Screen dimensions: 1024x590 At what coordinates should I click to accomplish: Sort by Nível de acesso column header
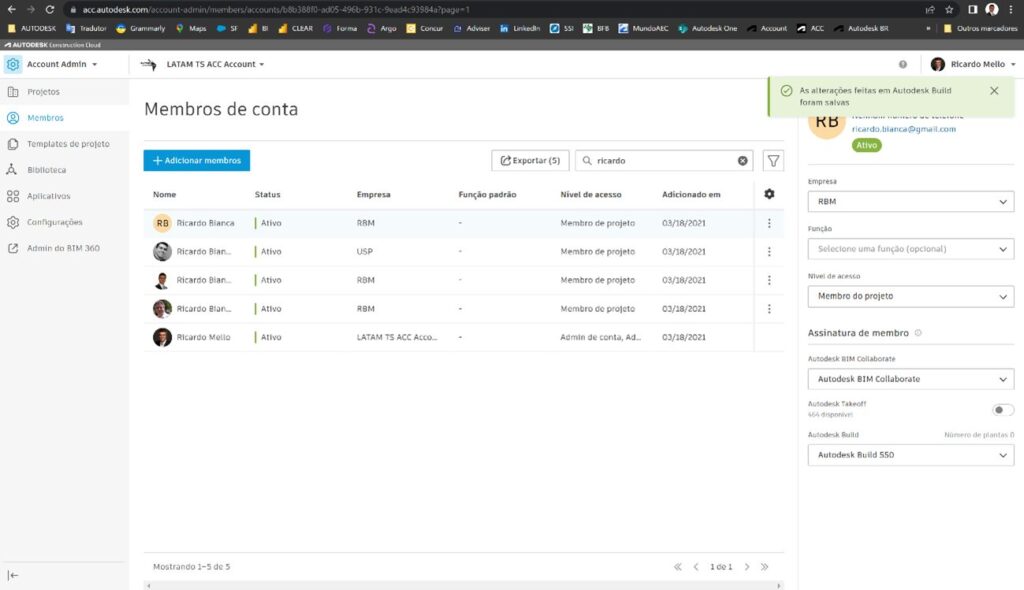tap(590, 195)
